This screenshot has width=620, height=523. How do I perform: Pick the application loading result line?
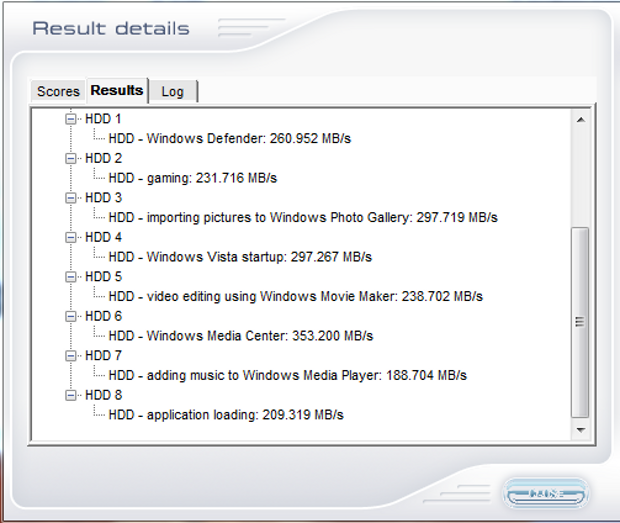pyautogui.click(x=226, y=414)
